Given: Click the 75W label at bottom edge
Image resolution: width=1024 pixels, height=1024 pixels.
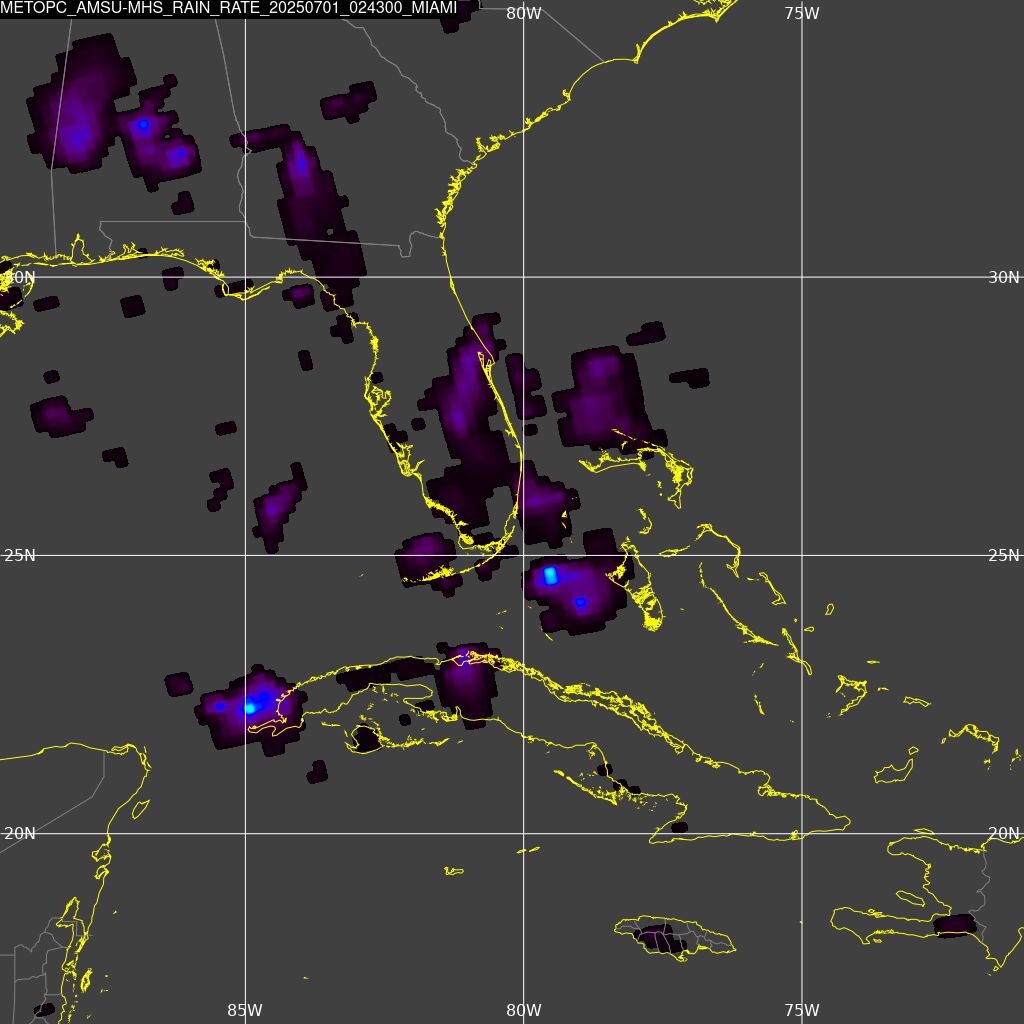Looking at the screenshot, I should (x=802, y=1010).
